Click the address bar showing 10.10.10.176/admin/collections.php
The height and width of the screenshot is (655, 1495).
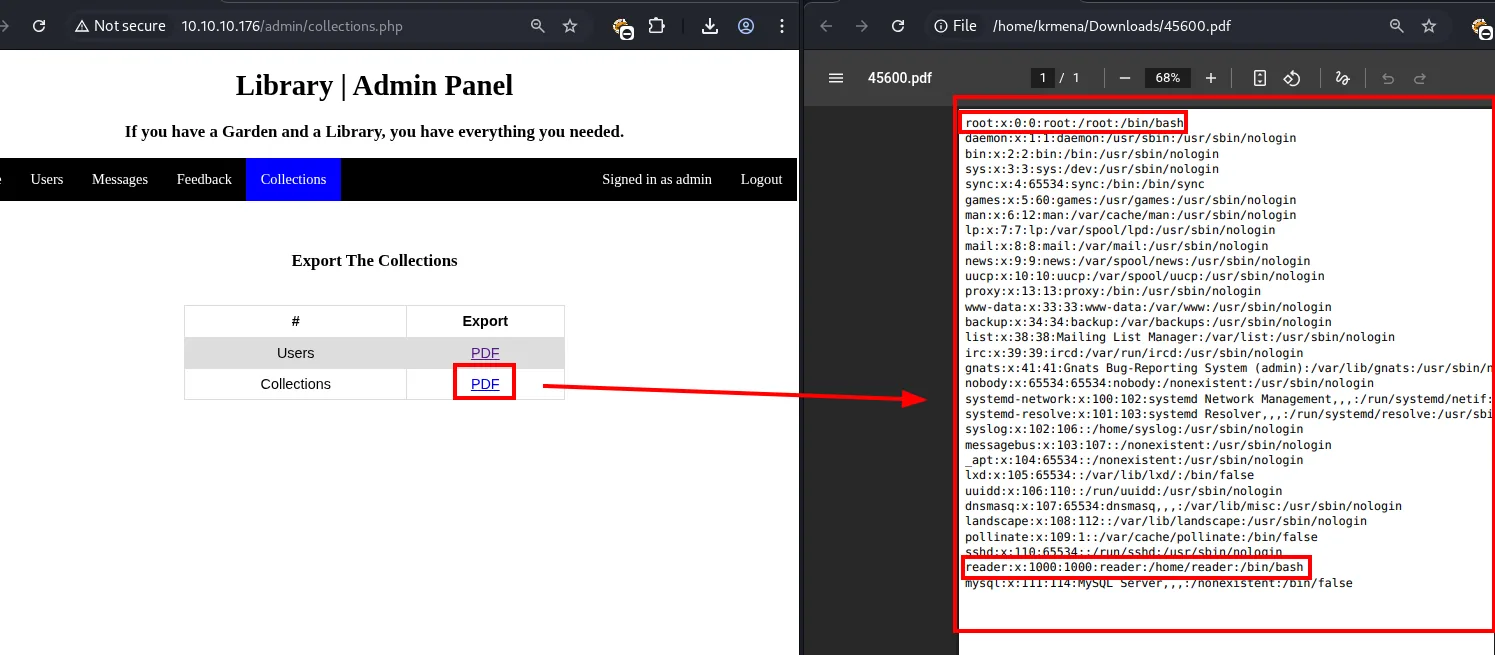pyautogui.click(x=292, y=26)
